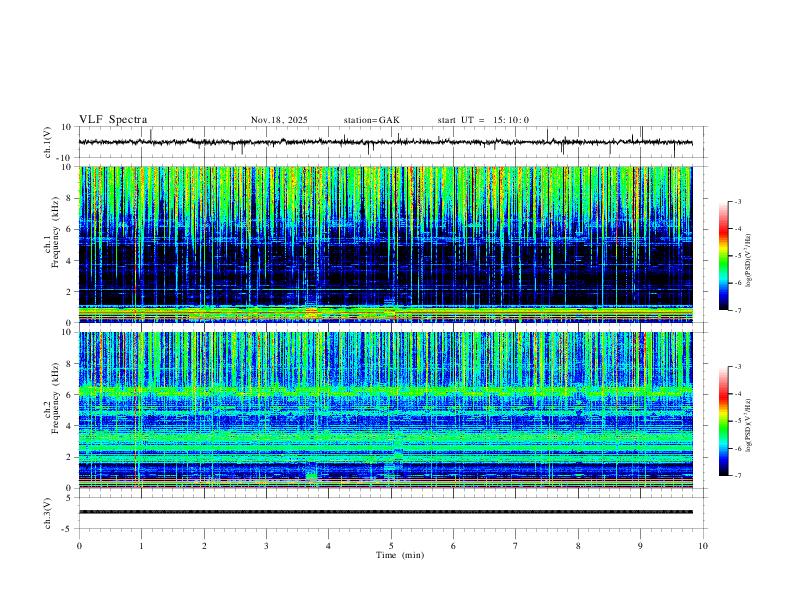Click time axis tick label "0"
This screenshot has width=792, height=612.
click(x=79, y=546)
